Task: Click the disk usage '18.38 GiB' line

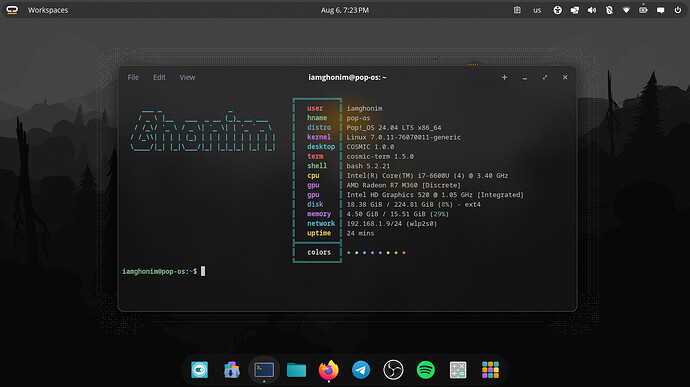Action: pyautogui.click(x=414, y=204)
